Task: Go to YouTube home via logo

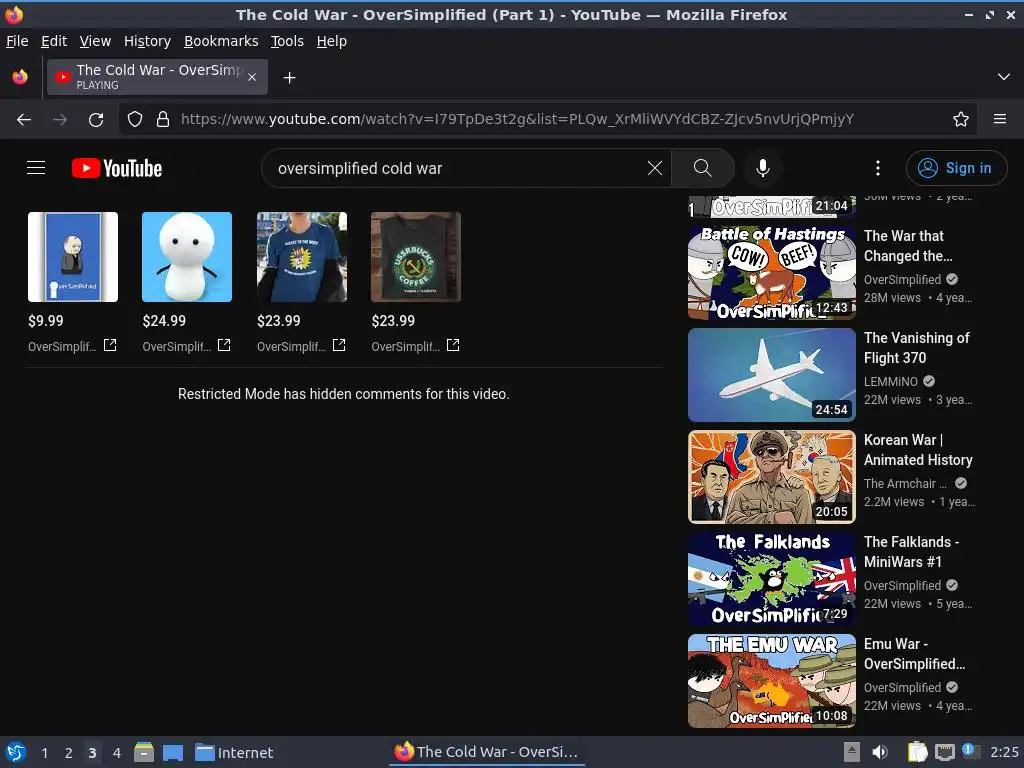Action: click(x=117, y=168)
